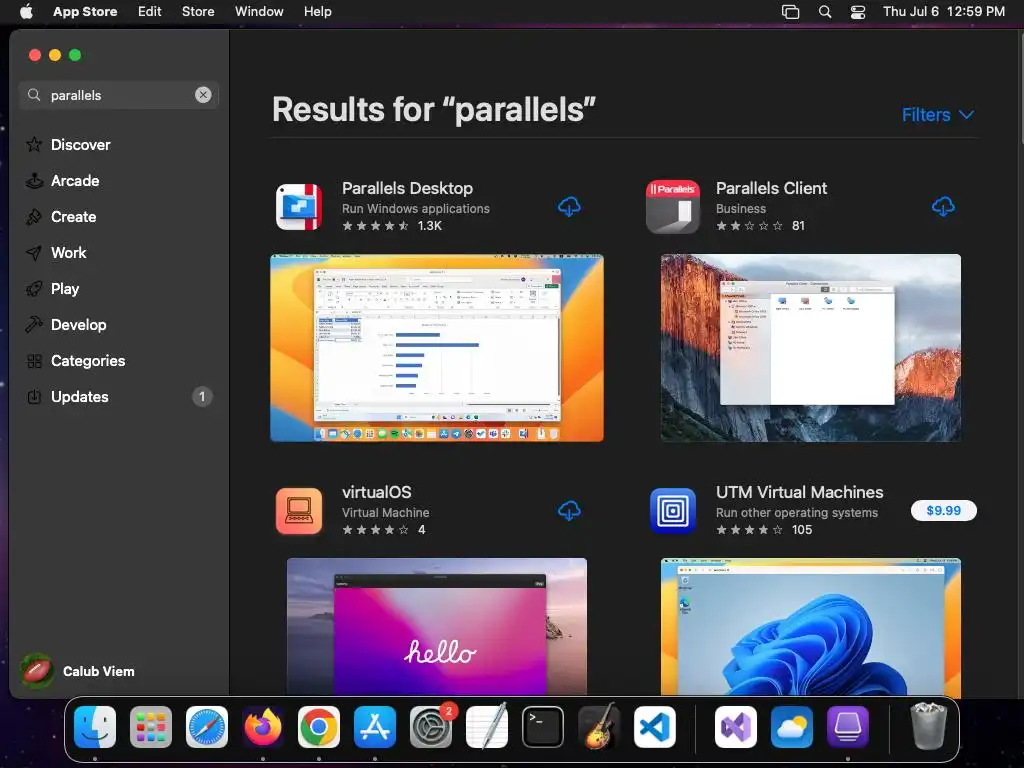
Task: Open the Edit menu
Action: click(x=150, y=11)
